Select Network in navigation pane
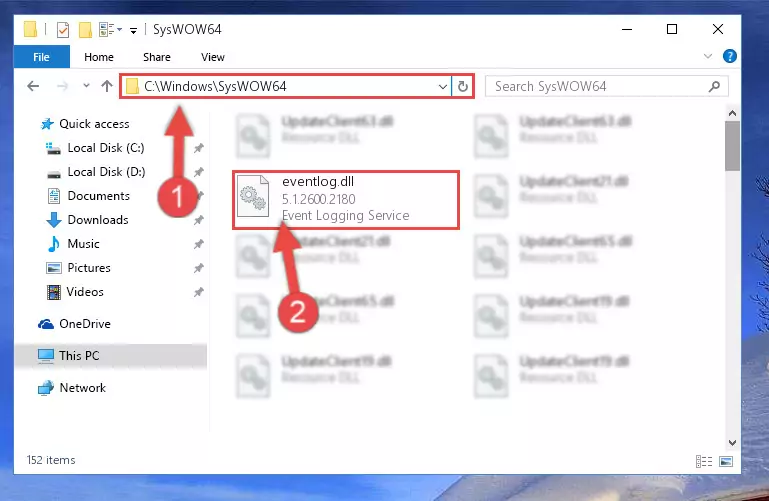This screenshot has width=769, height=501. click(82, 388)
